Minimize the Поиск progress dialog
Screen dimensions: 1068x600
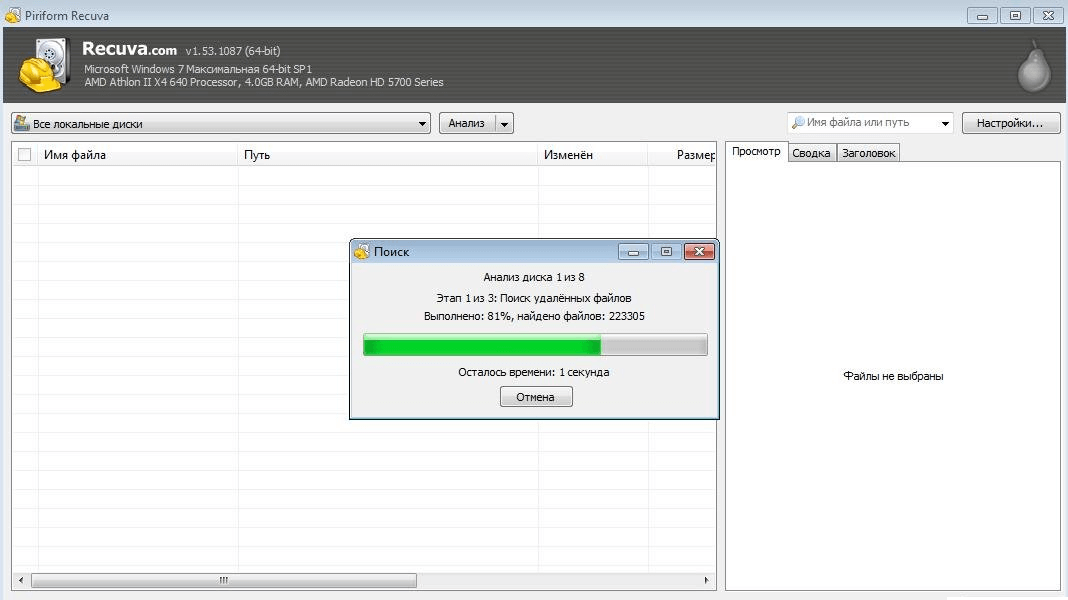click(633, 252)
